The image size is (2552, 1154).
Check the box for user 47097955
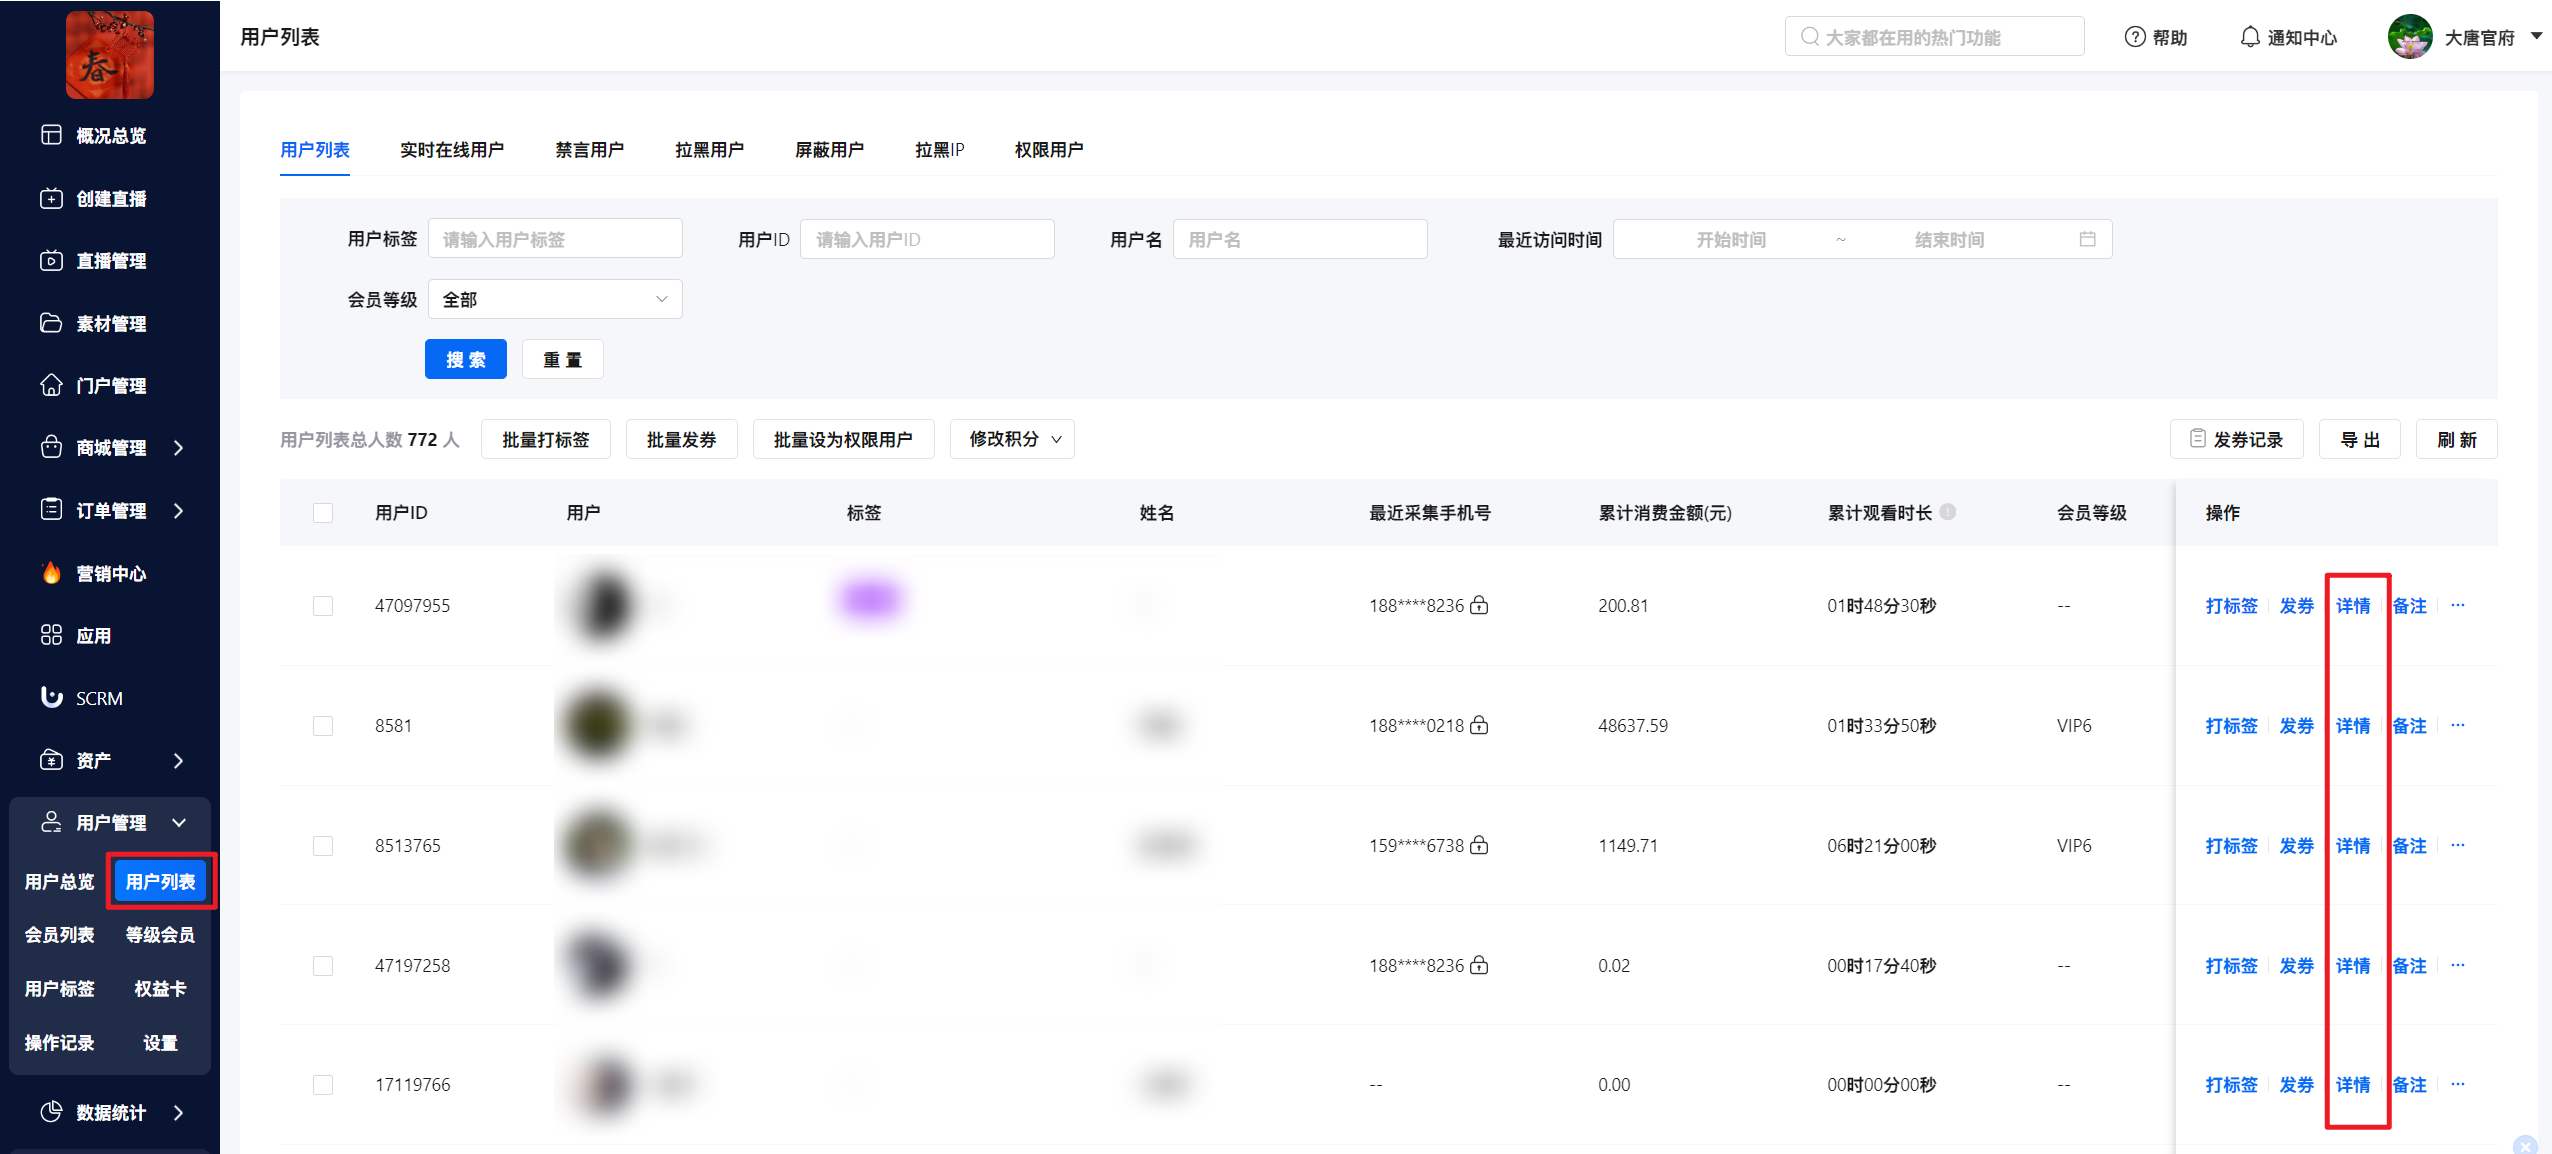[323, 606]
